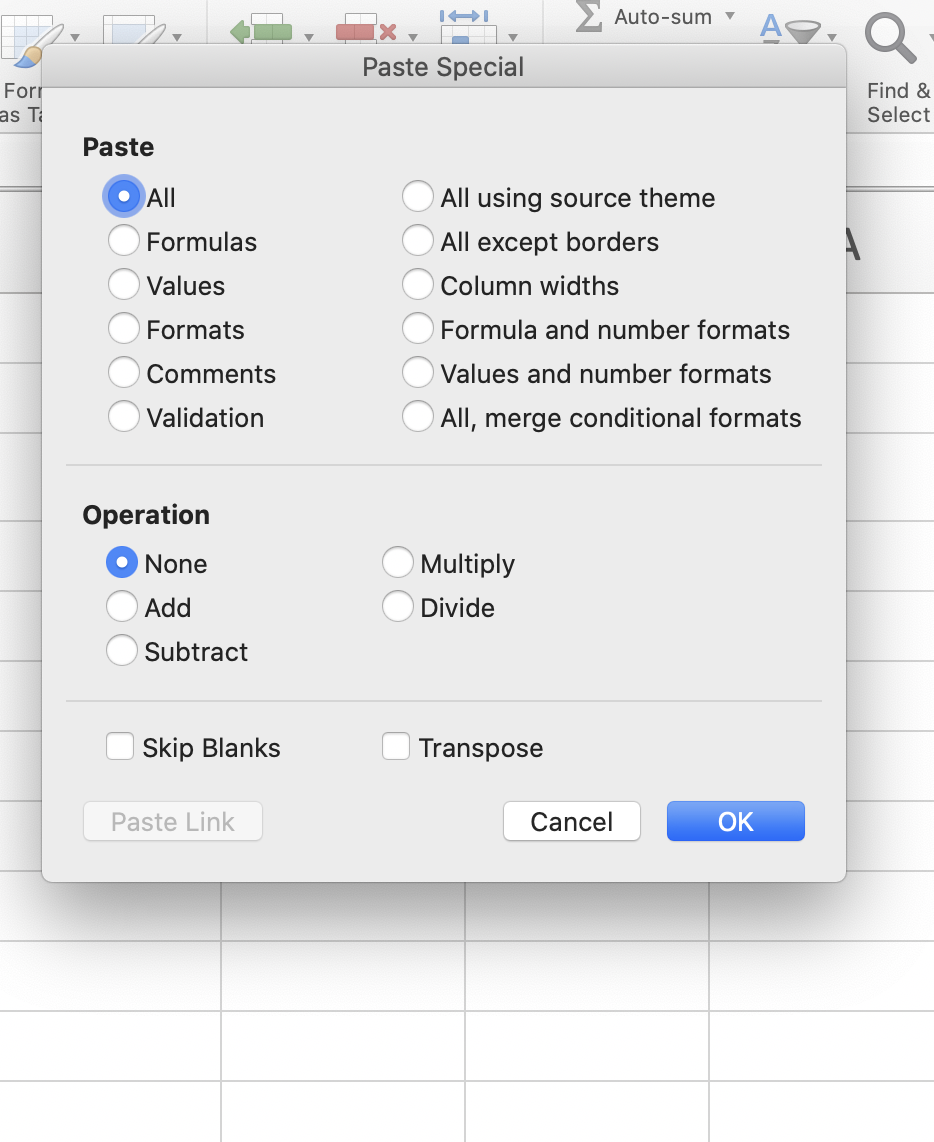
Task: Click the Auto-sum sigma icon
Action: coord(589,16)
